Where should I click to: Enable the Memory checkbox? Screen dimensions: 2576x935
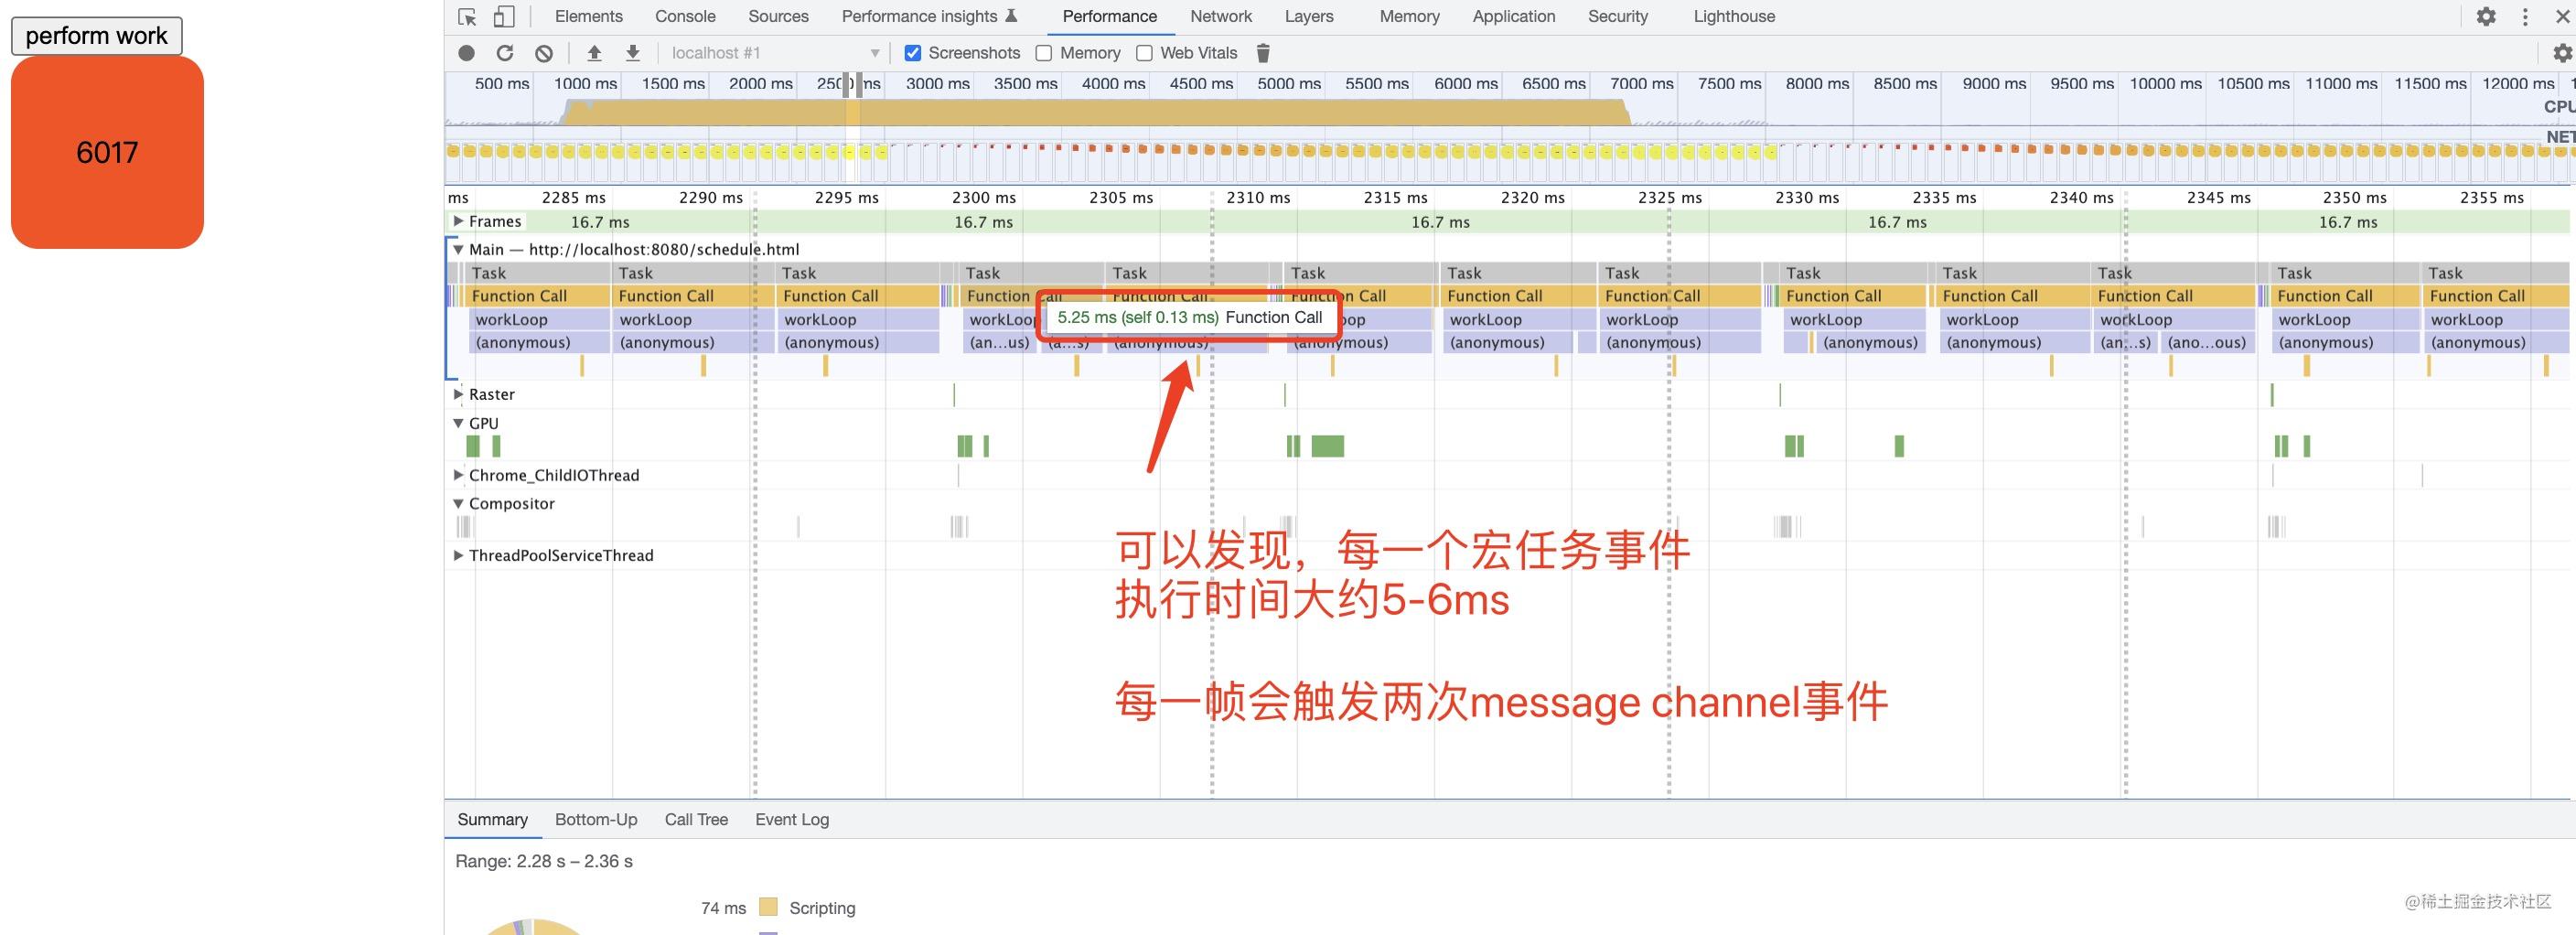coord(1044,53)
